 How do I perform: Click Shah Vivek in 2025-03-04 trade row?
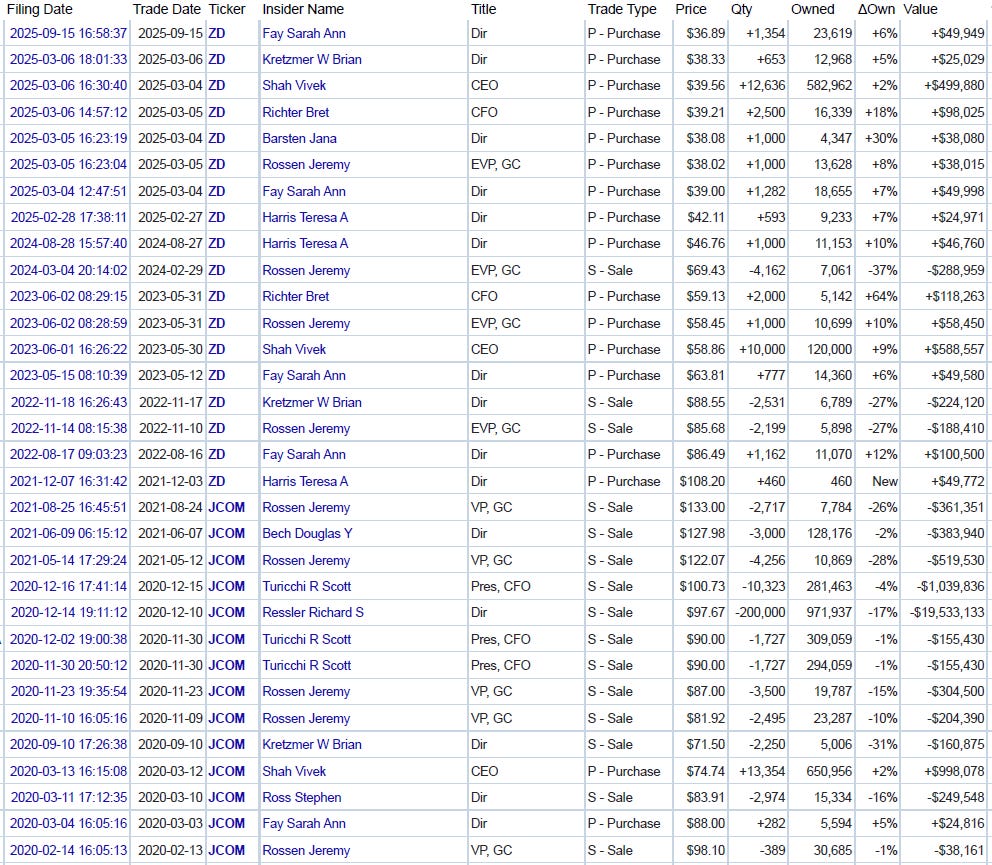coord(294,85)
